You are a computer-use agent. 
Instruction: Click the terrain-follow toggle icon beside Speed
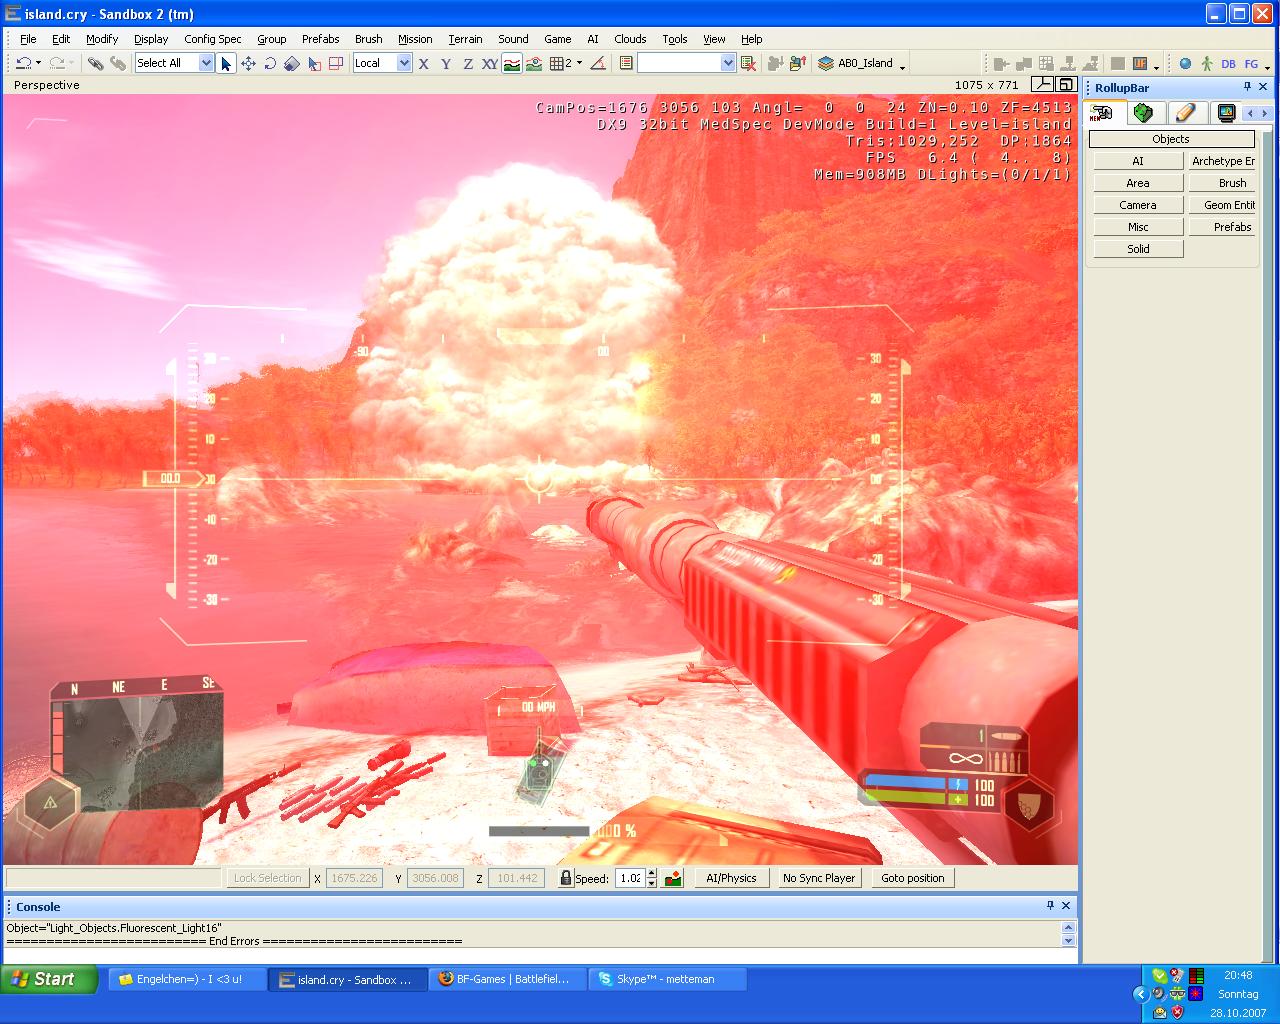click(674, 878)
